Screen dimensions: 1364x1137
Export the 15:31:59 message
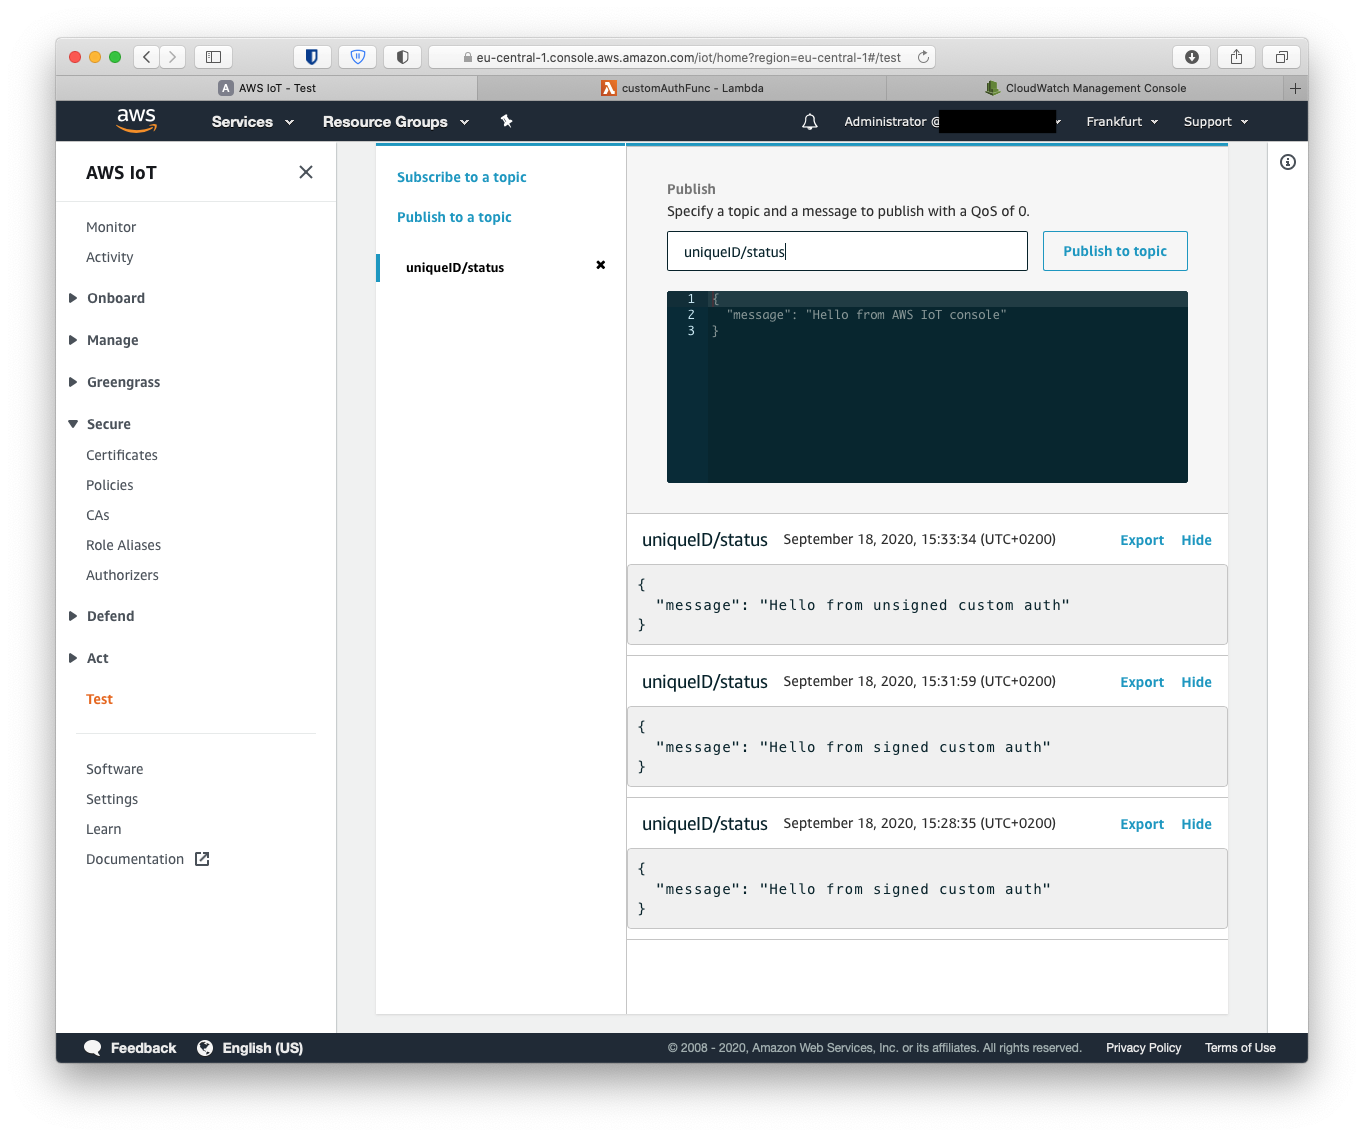pyautogui.click(x=1142, y=682)
